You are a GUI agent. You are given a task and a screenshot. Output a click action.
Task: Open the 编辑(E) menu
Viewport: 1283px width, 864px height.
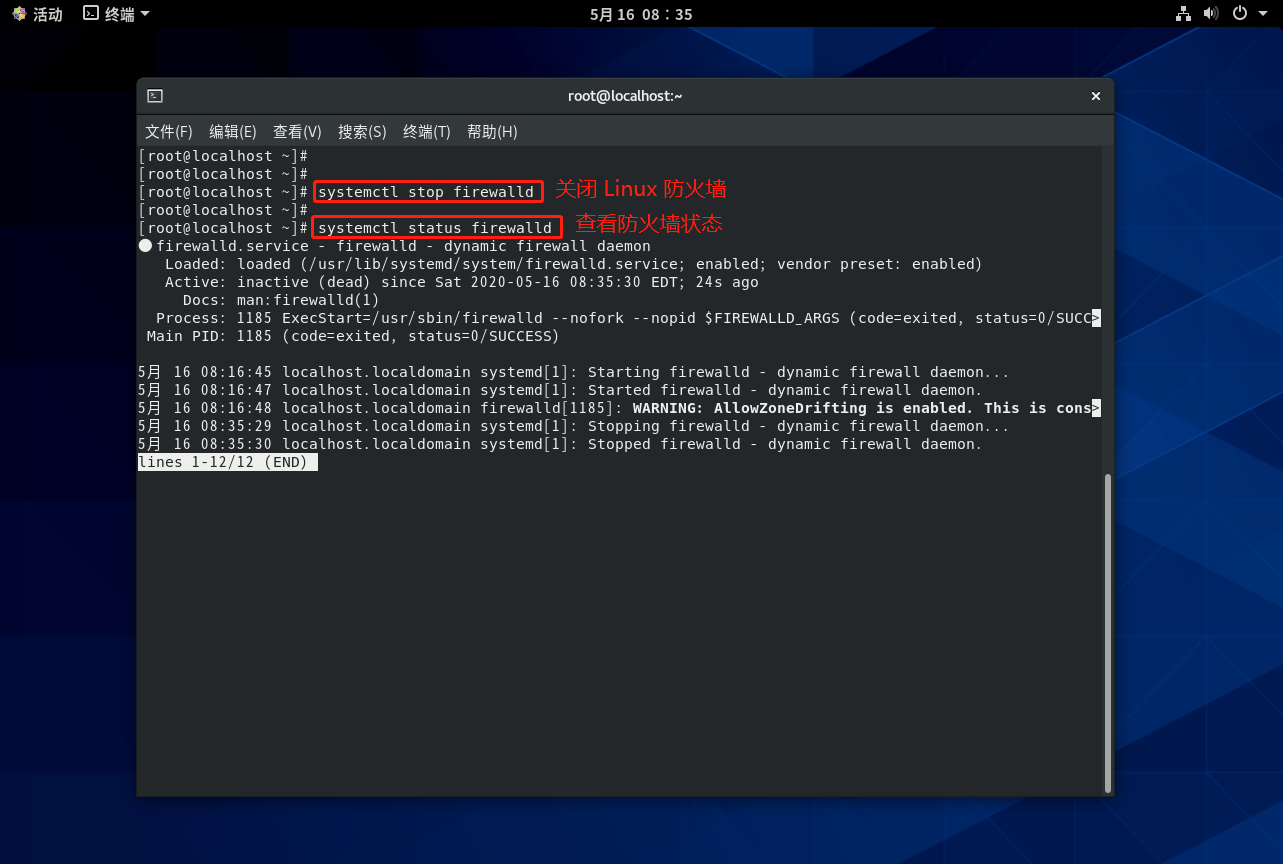(x=233, y=132)
